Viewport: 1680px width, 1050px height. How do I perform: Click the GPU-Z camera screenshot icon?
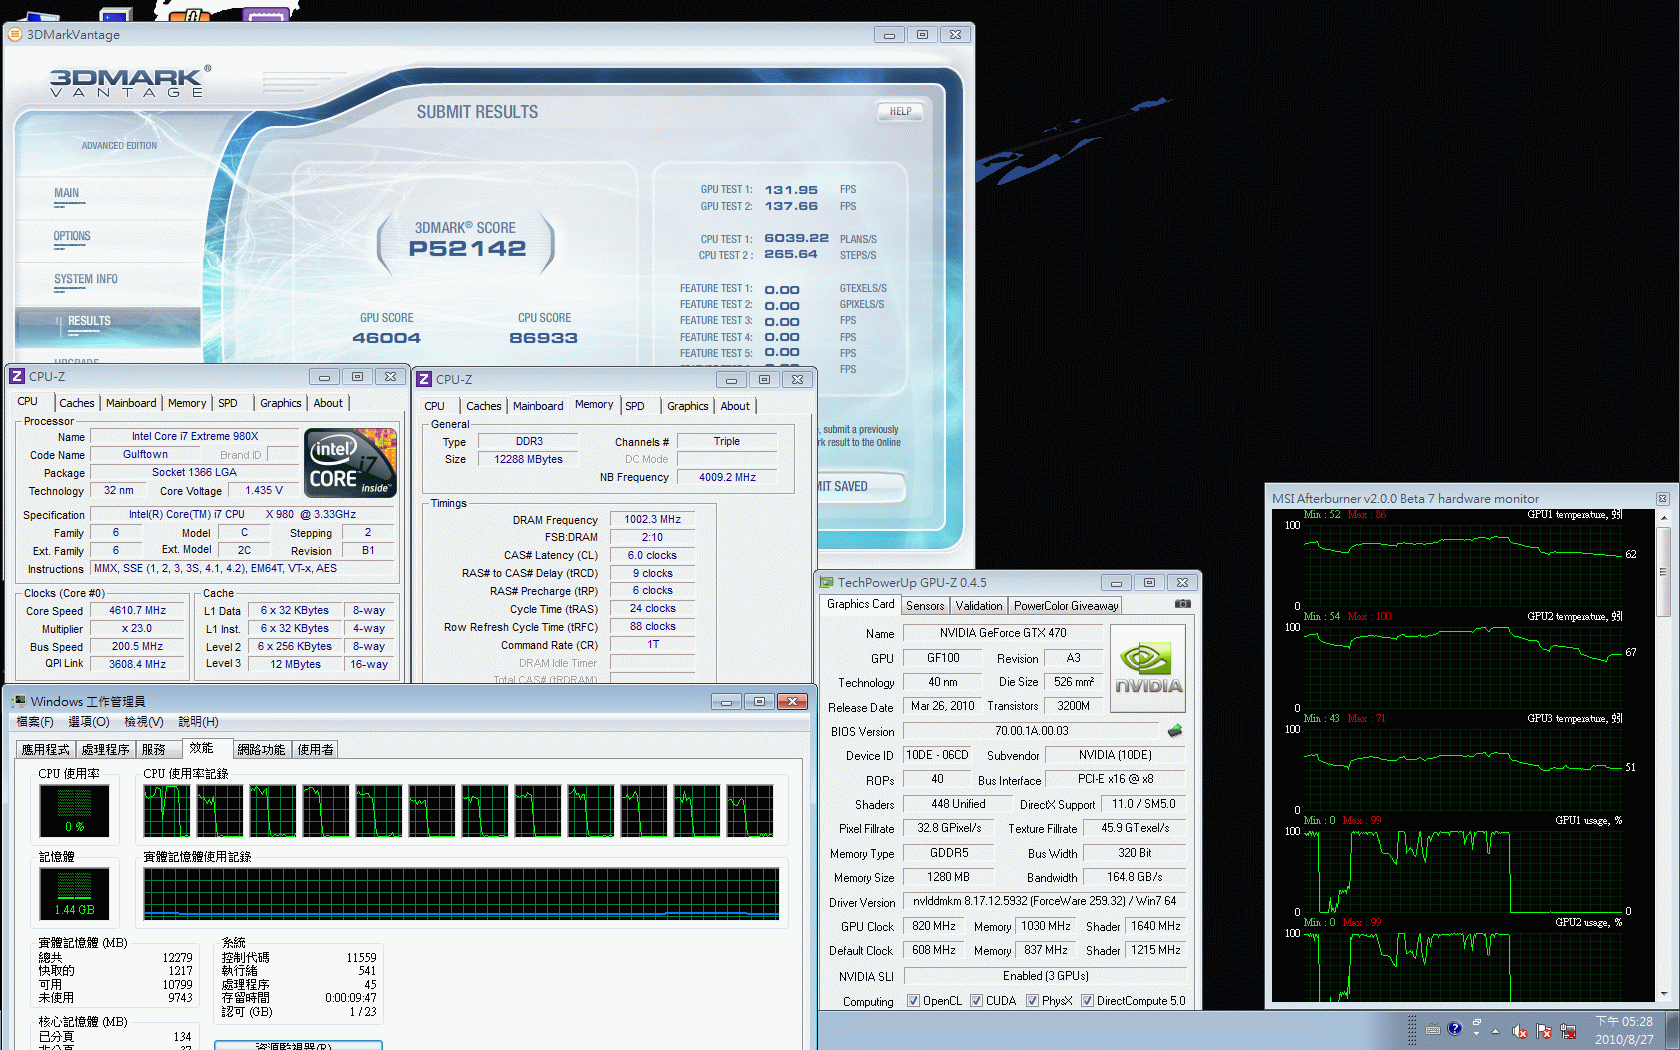coord(1182,604)
